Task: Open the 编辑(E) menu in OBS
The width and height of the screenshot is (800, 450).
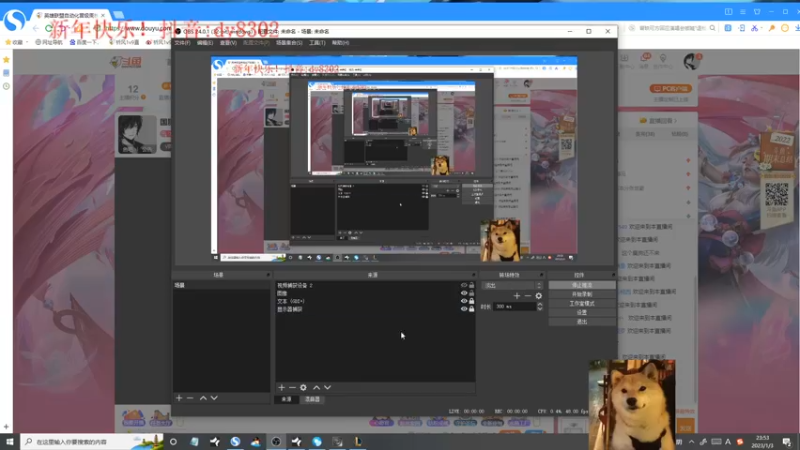Action: click(x=205, y=43)
